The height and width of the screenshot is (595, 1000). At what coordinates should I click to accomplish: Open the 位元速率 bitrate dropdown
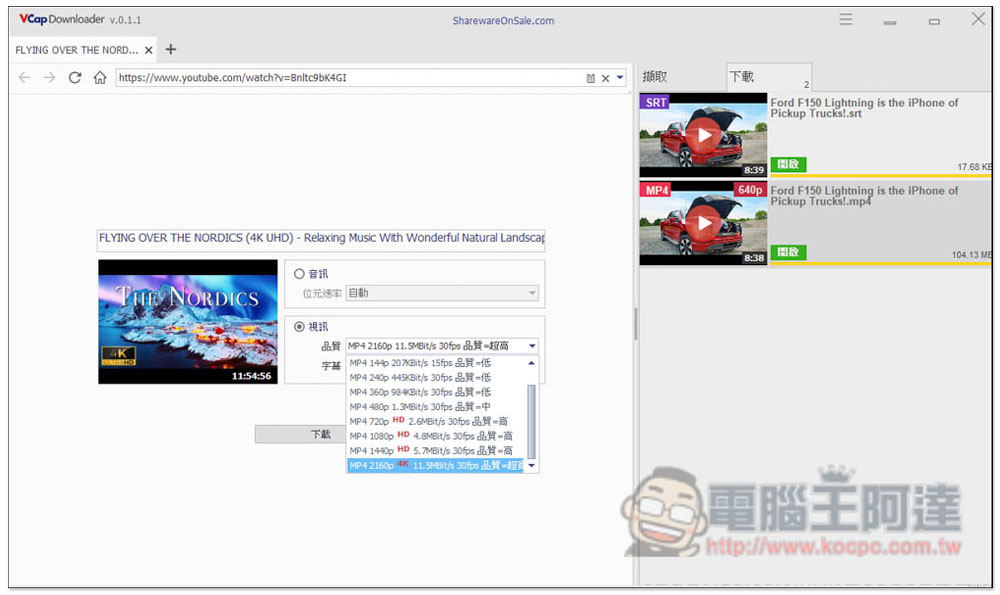pos(442,293)
